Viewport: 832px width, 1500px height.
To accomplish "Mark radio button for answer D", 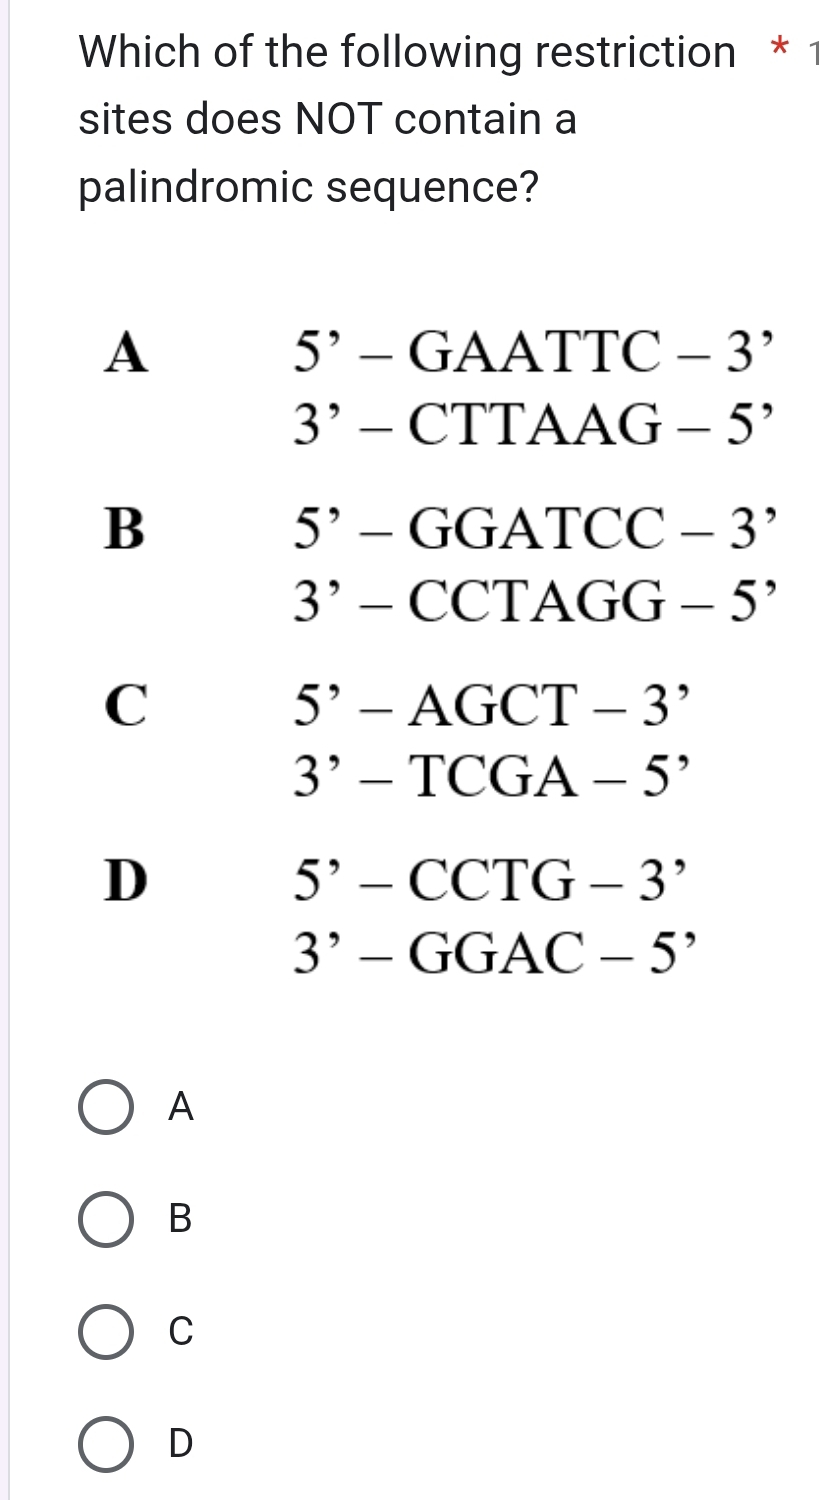I will coord(106,1444).
